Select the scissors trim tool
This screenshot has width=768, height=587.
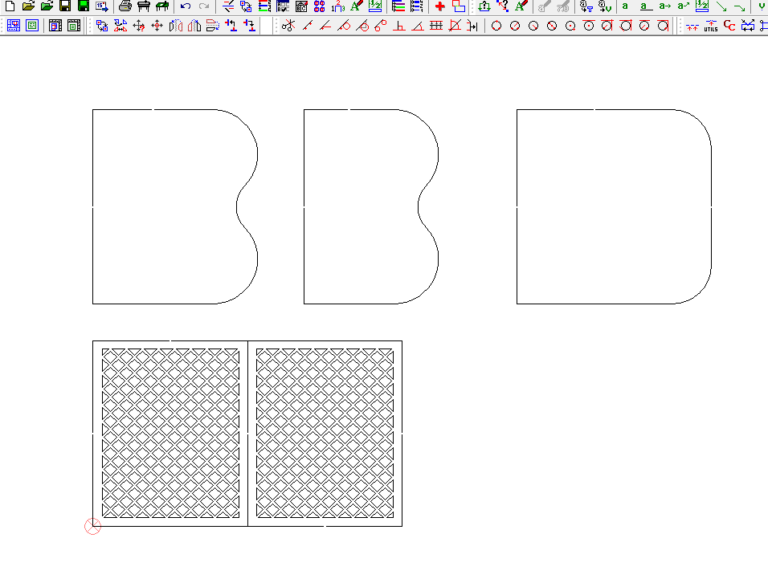[x=289, y=26]
